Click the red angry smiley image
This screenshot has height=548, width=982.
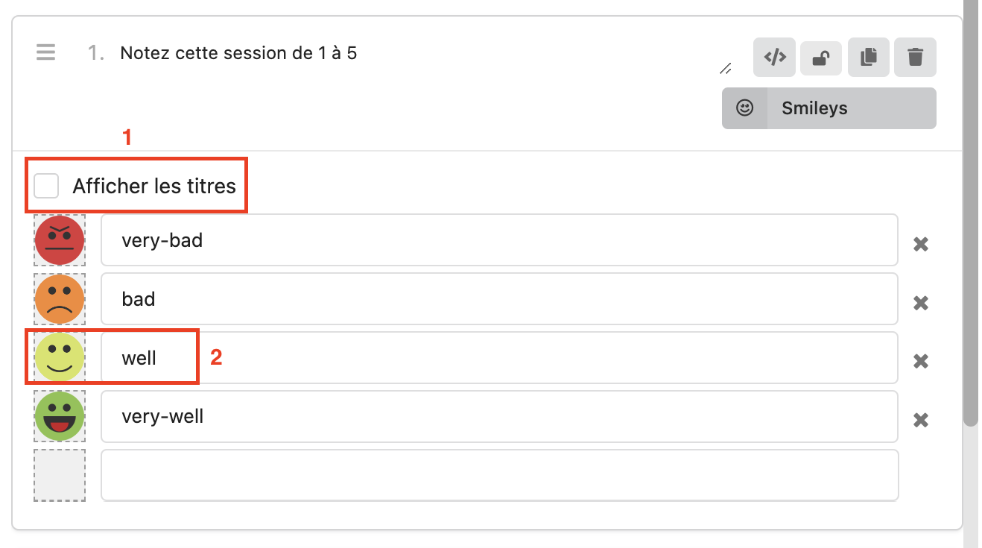click(60, 240)
